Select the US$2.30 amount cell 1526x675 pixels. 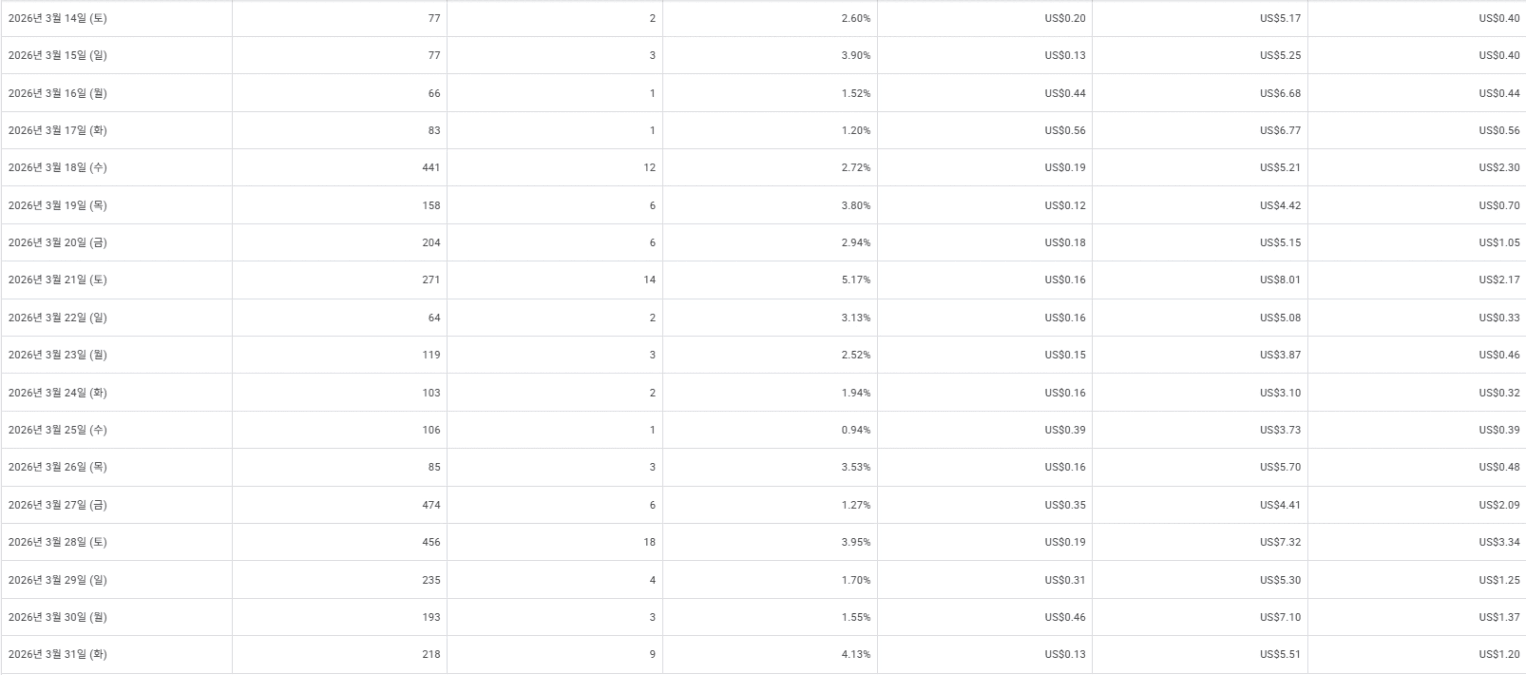pyautogui.click(x=1499, y=168)
